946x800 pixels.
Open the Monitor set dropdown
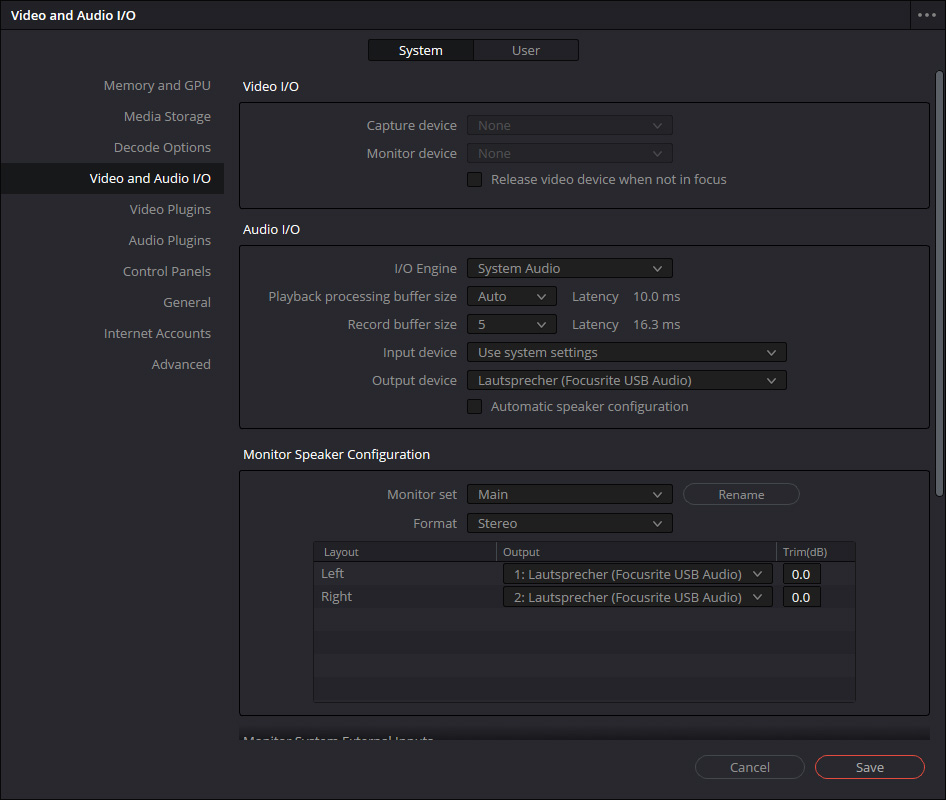[x=569, y=495]
